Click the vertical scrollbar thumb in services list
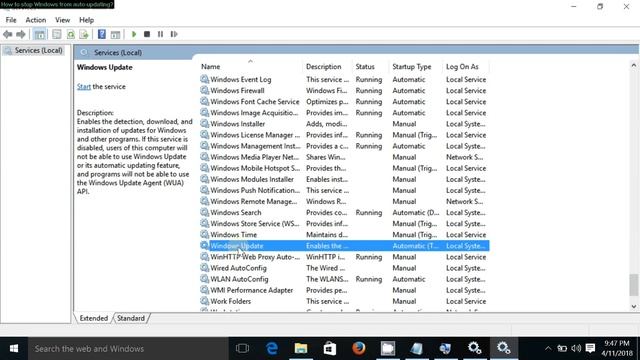 tap(633, 284)
